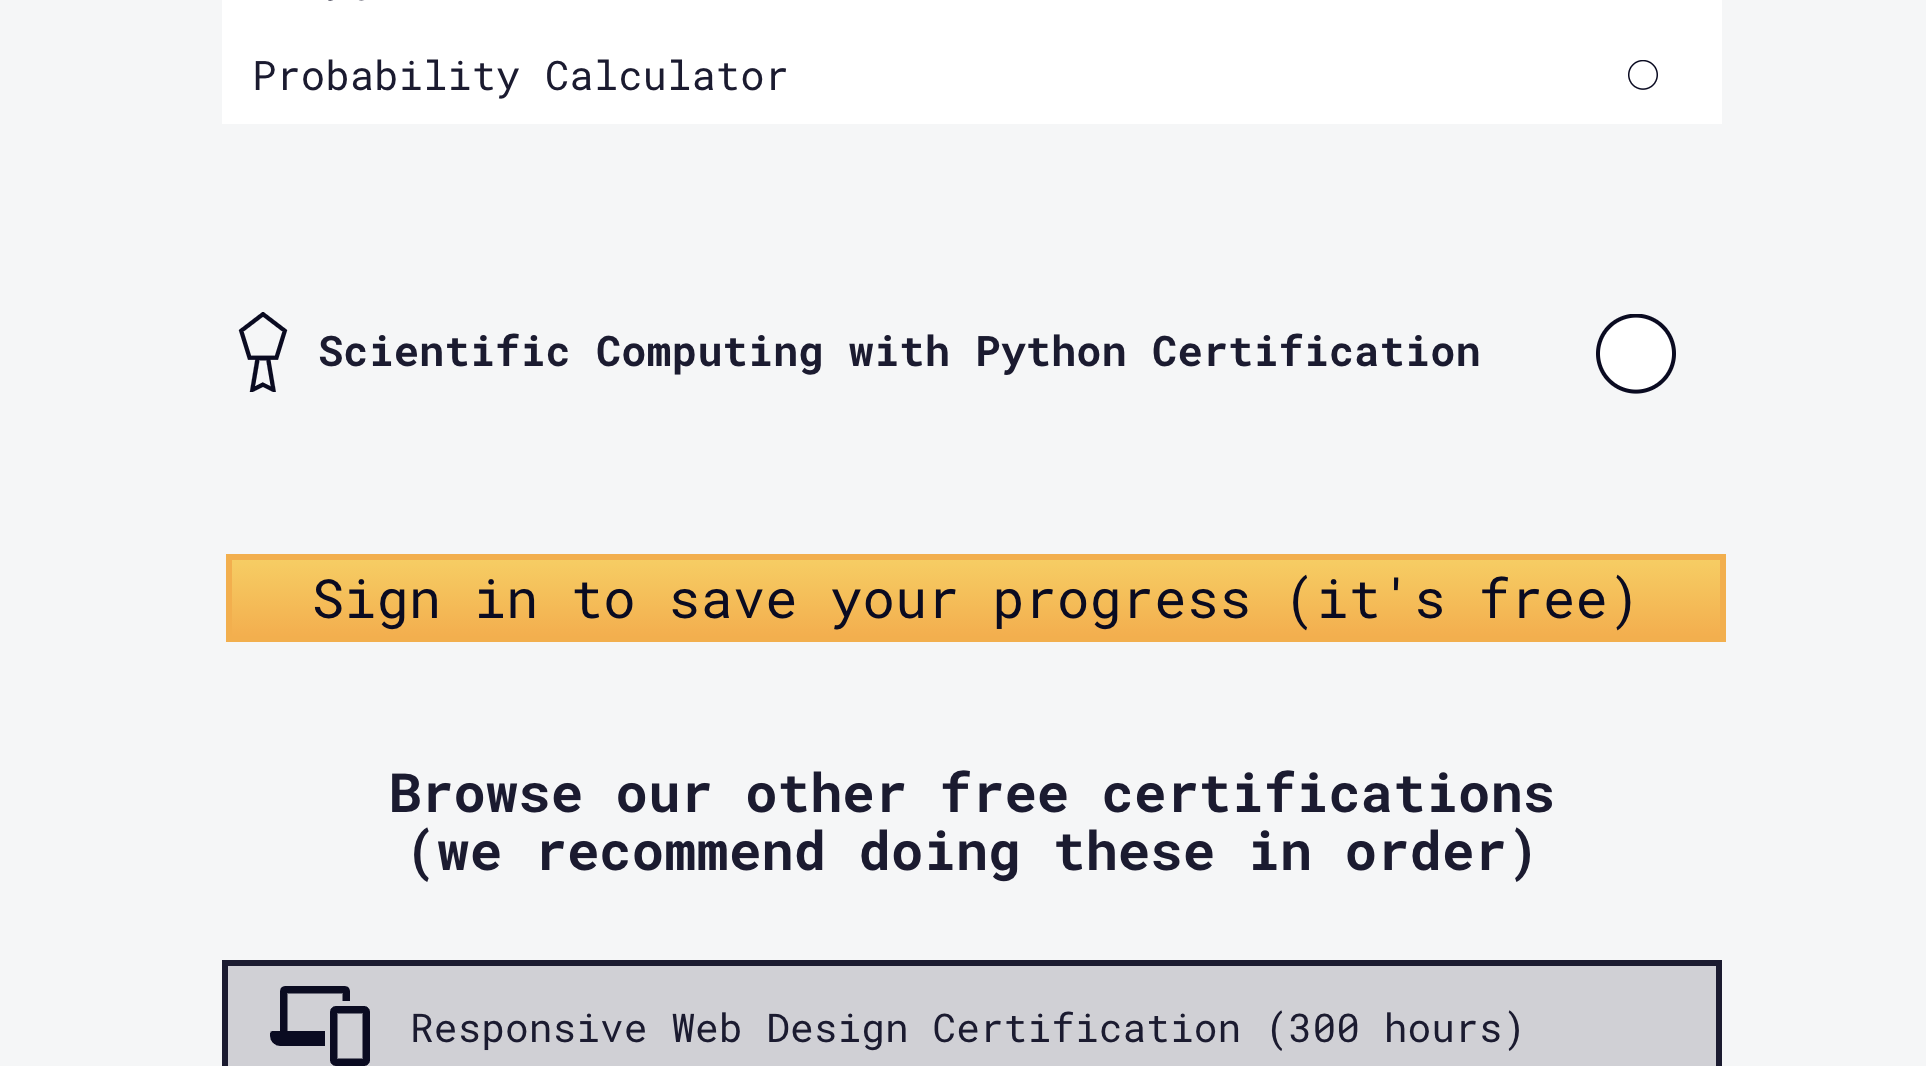
Task: Collapse the Probability Calculator project list
Action: point(520,75)
